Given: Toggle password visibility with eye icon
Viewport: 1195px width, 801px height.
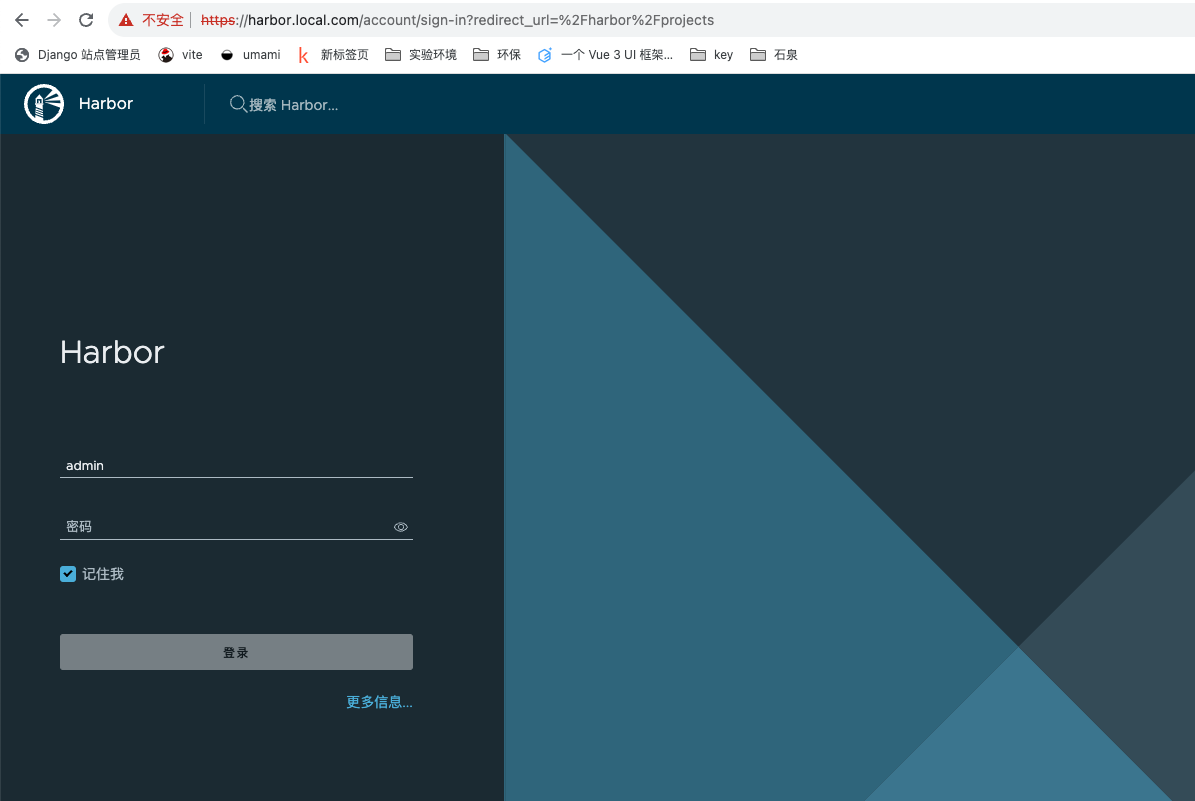Looking at the screenshot, I should (401, 527).
